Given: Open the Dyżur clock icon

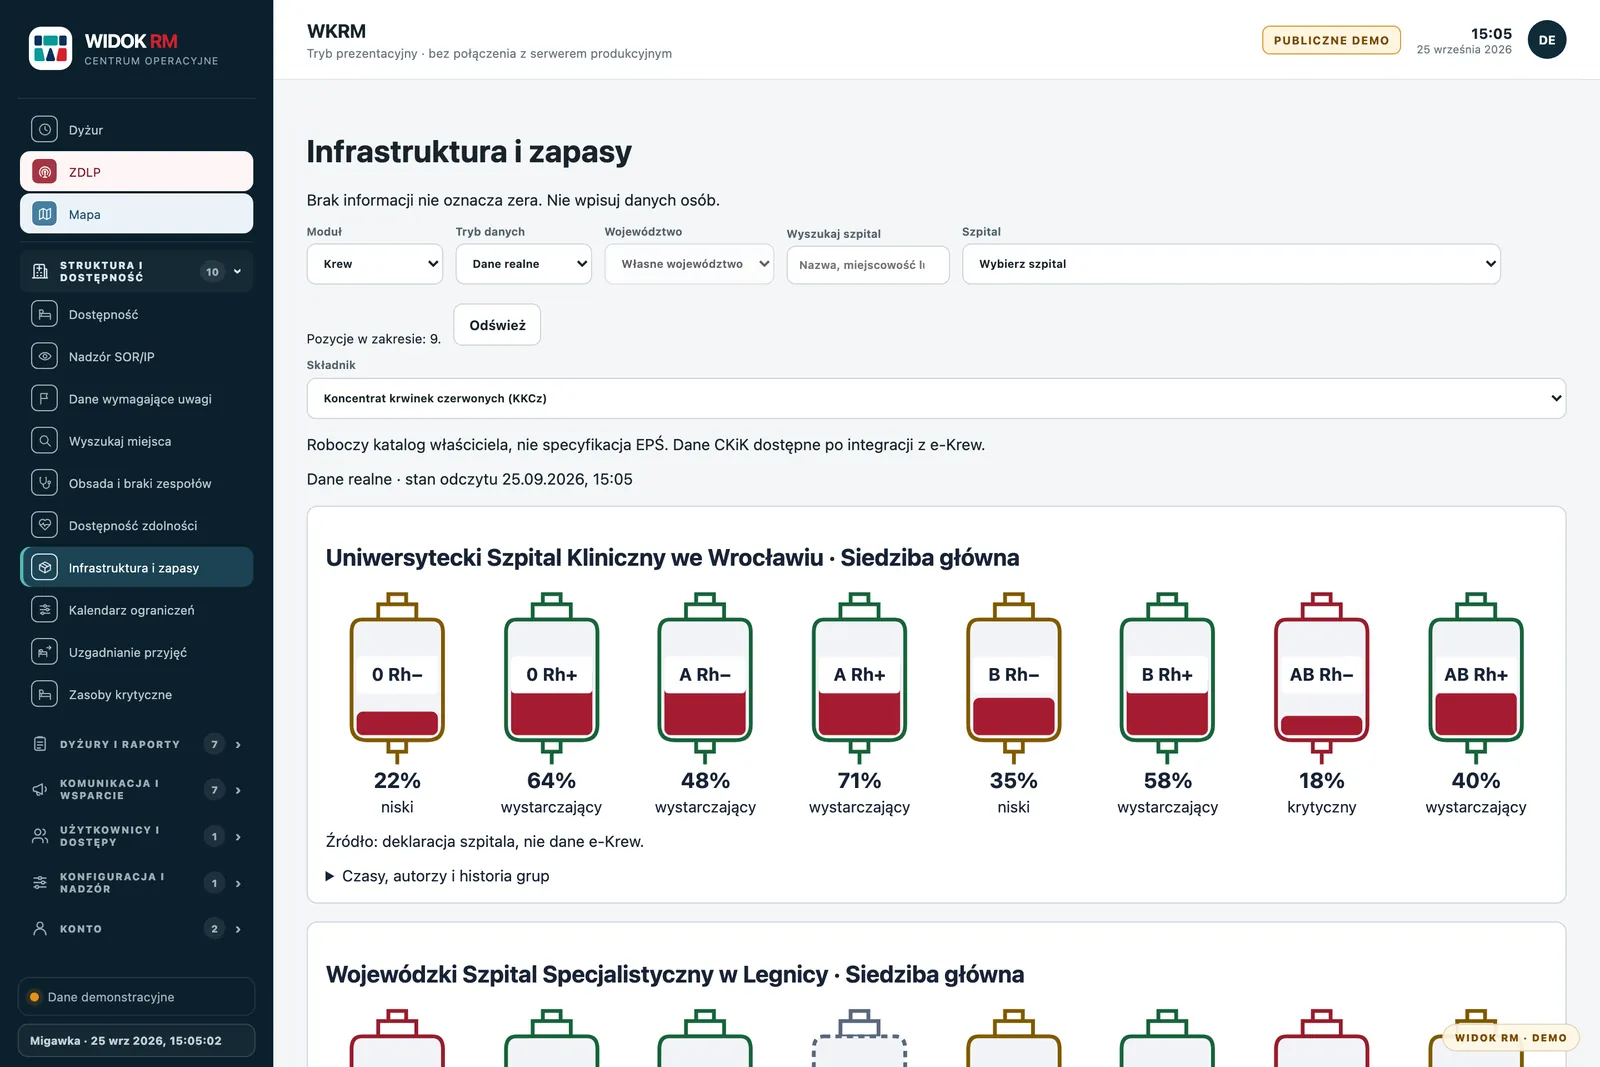Looking at the screenshot, I should 44,129.
